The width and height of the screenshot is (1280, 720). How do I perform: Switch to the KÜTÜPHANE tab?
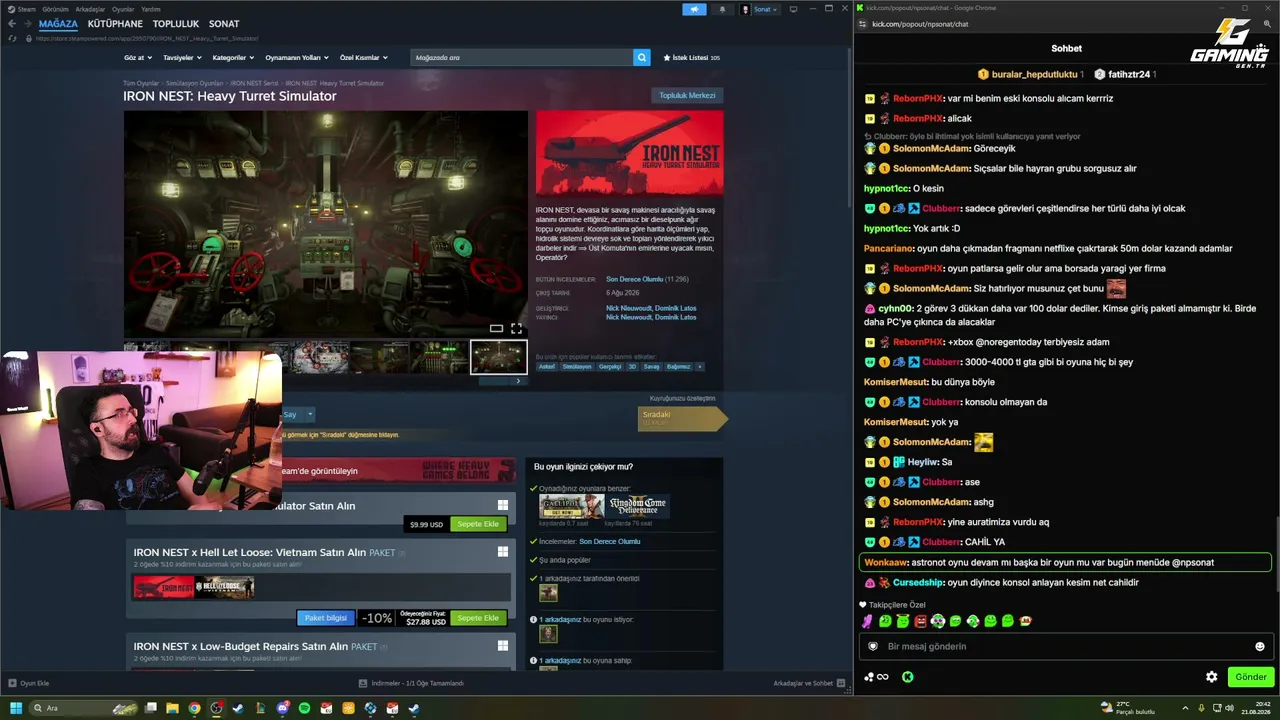coord(115,24)
